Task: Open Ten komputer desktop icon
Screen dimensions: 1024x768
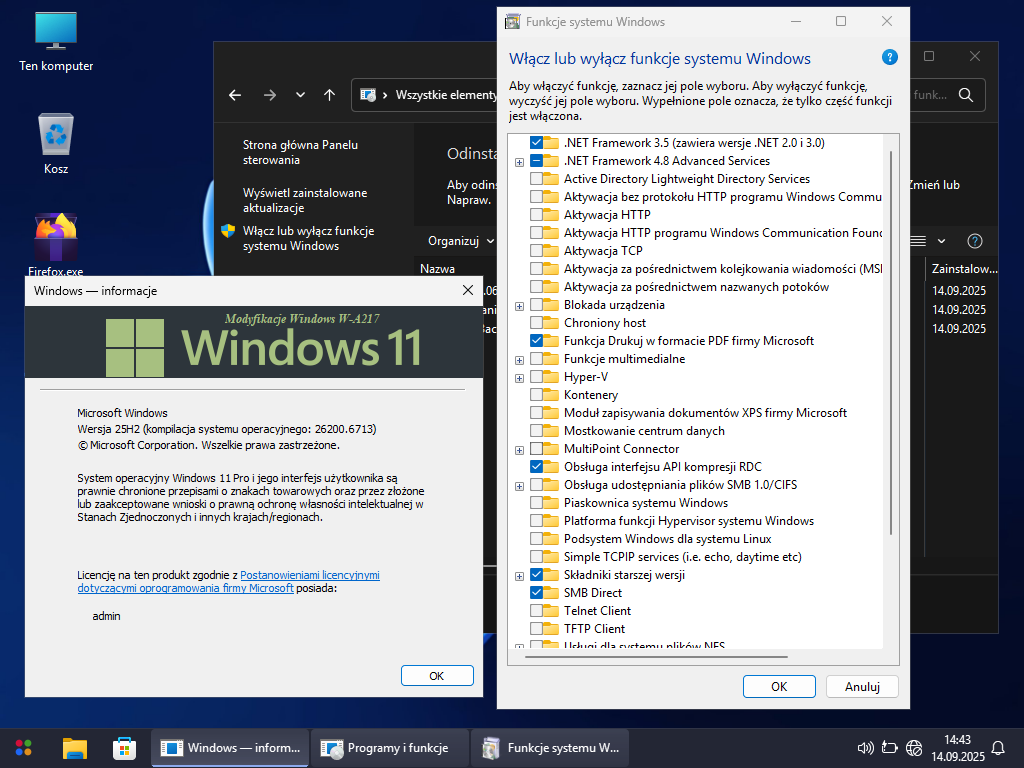Action: pos(56,32)
